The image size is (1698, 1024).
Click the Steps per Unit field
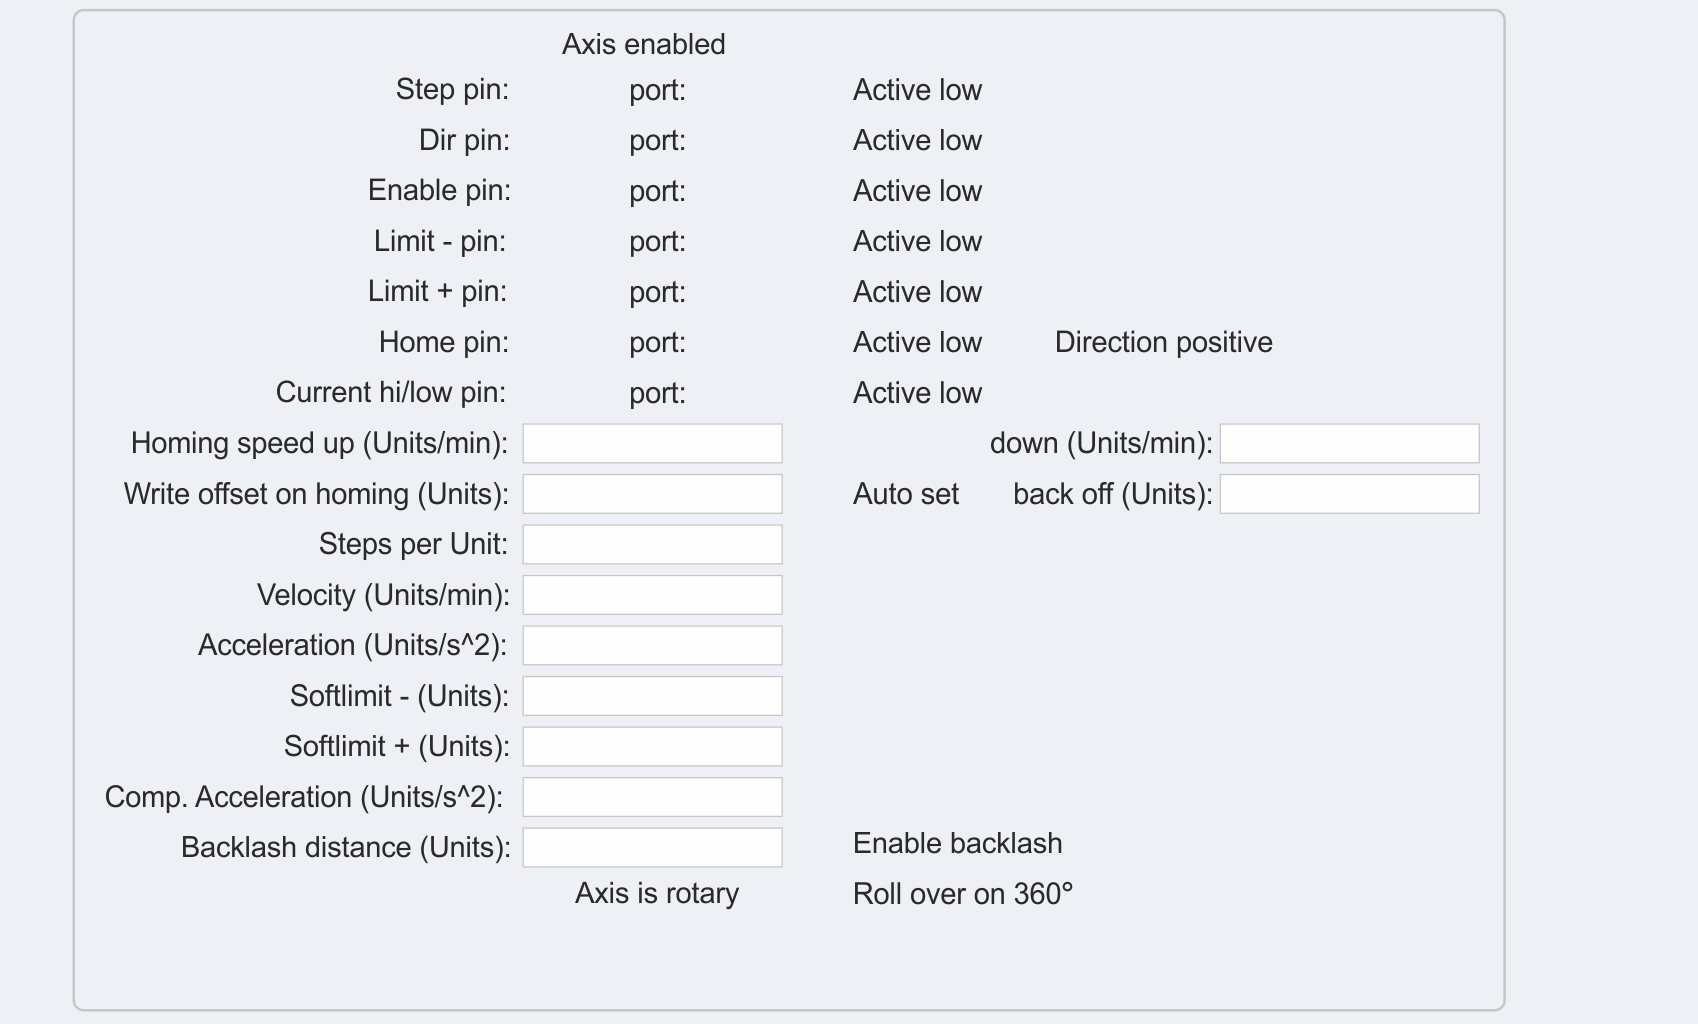652,544
